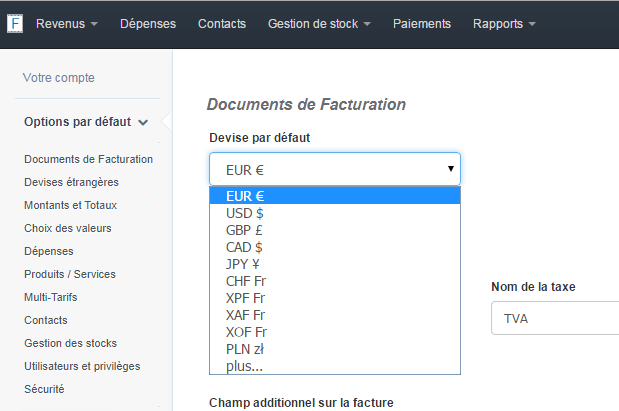This screenshot has width=619, height=411.
Task: Open Devises étrangères settings
Action: point(71,182)
